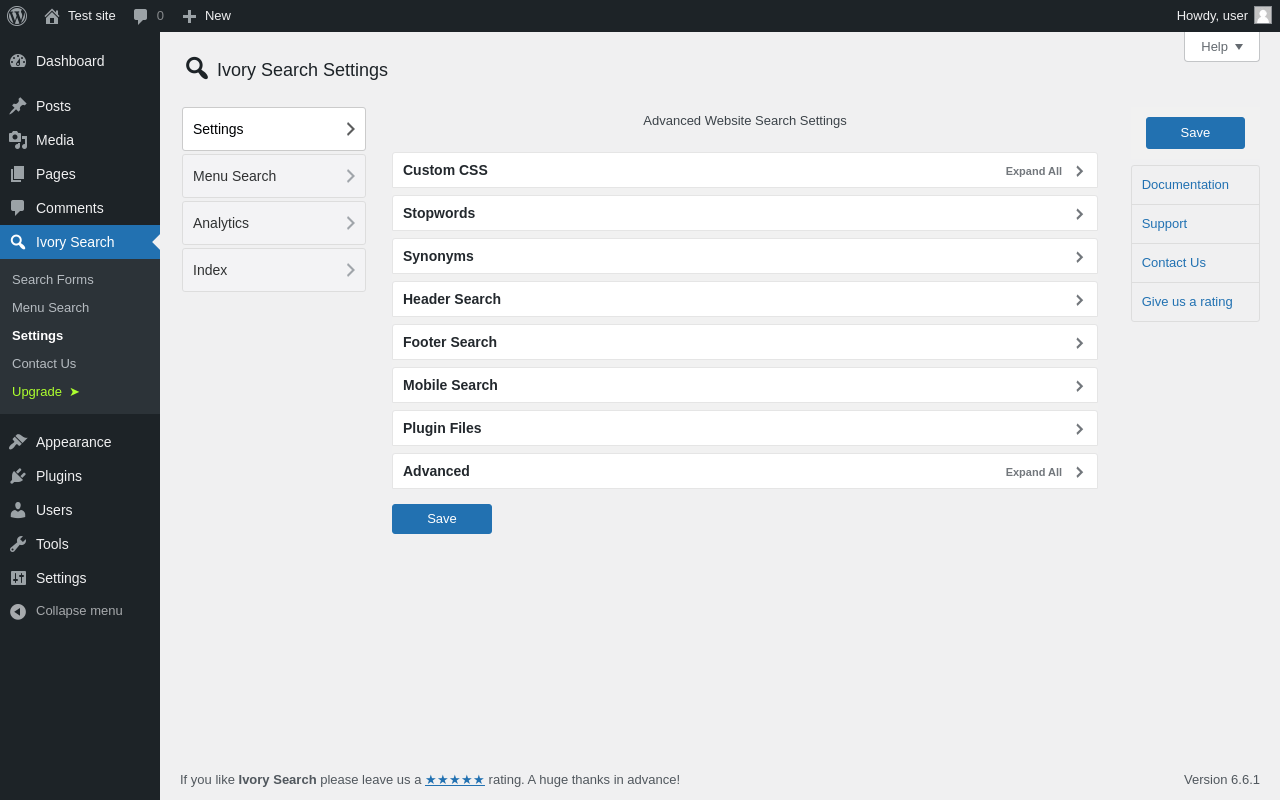Open the Documentation link
Image resolution: width=1280 pixels, height=800 pixels.
pos(1185,185)
